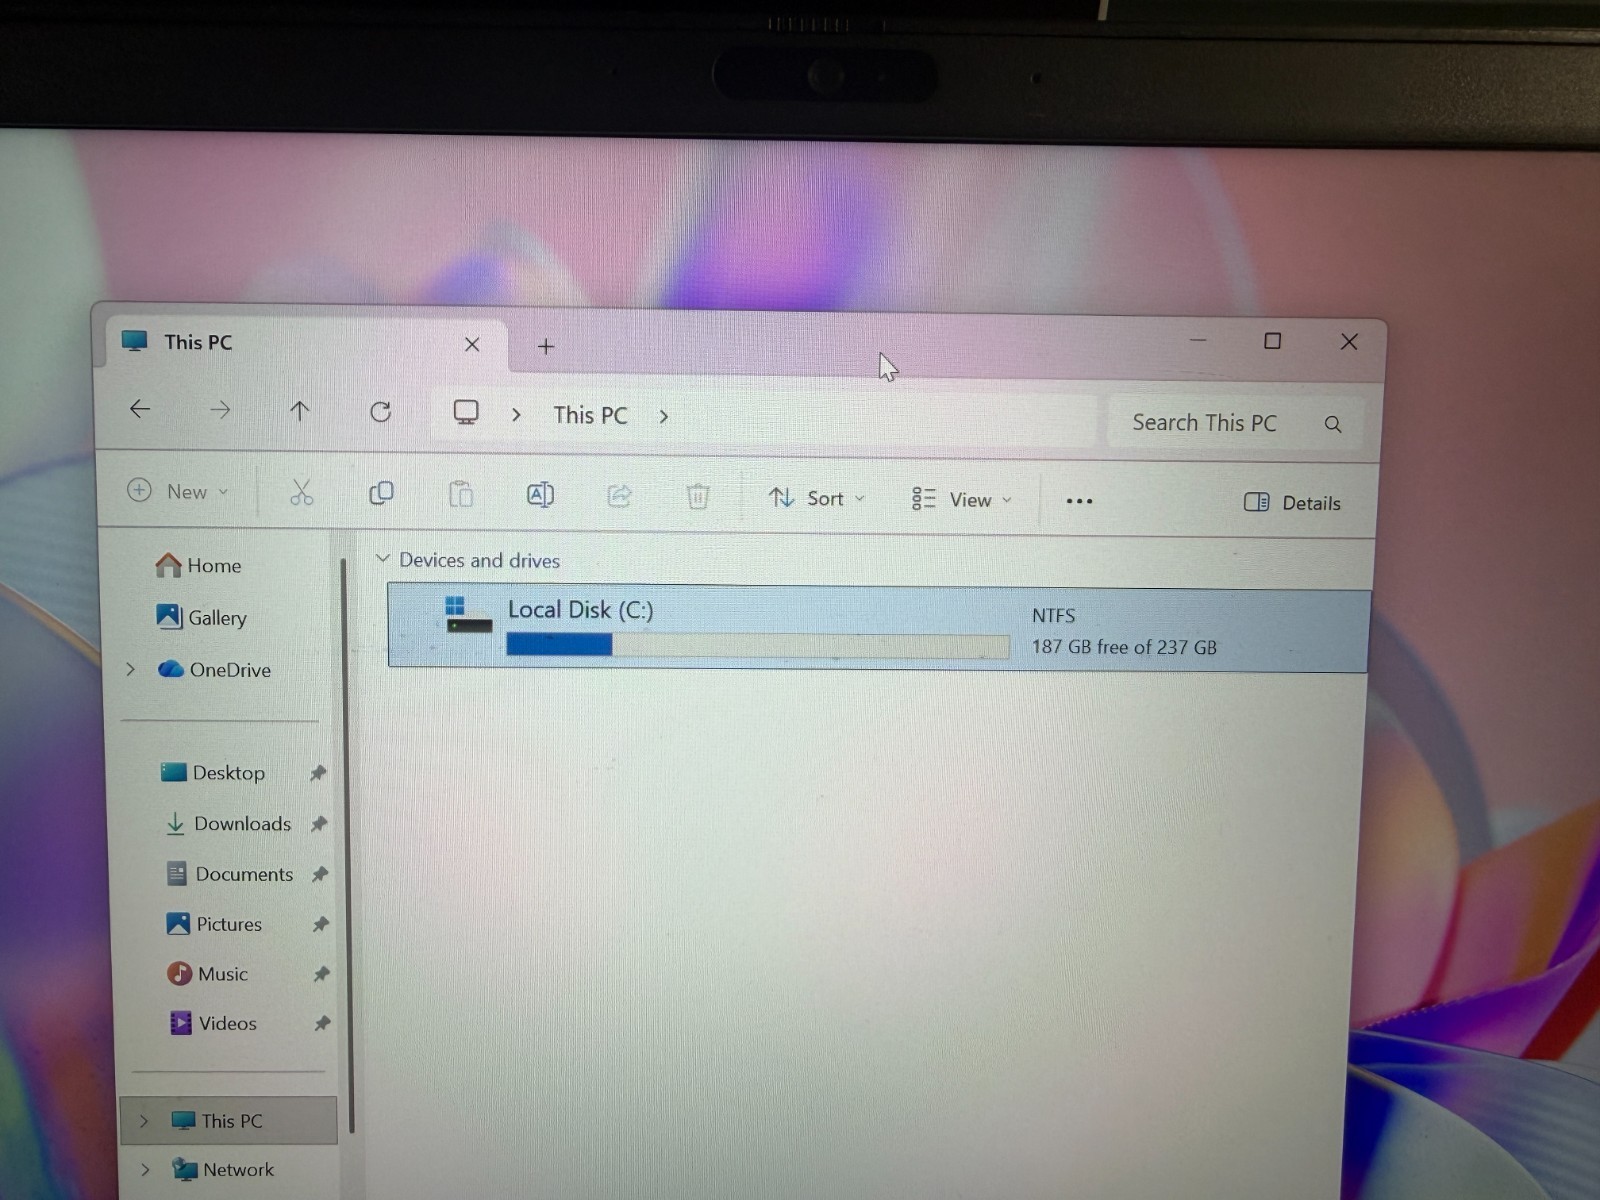
Task: Click the pin icon next to Music
Action: click(x=321, y=973)
